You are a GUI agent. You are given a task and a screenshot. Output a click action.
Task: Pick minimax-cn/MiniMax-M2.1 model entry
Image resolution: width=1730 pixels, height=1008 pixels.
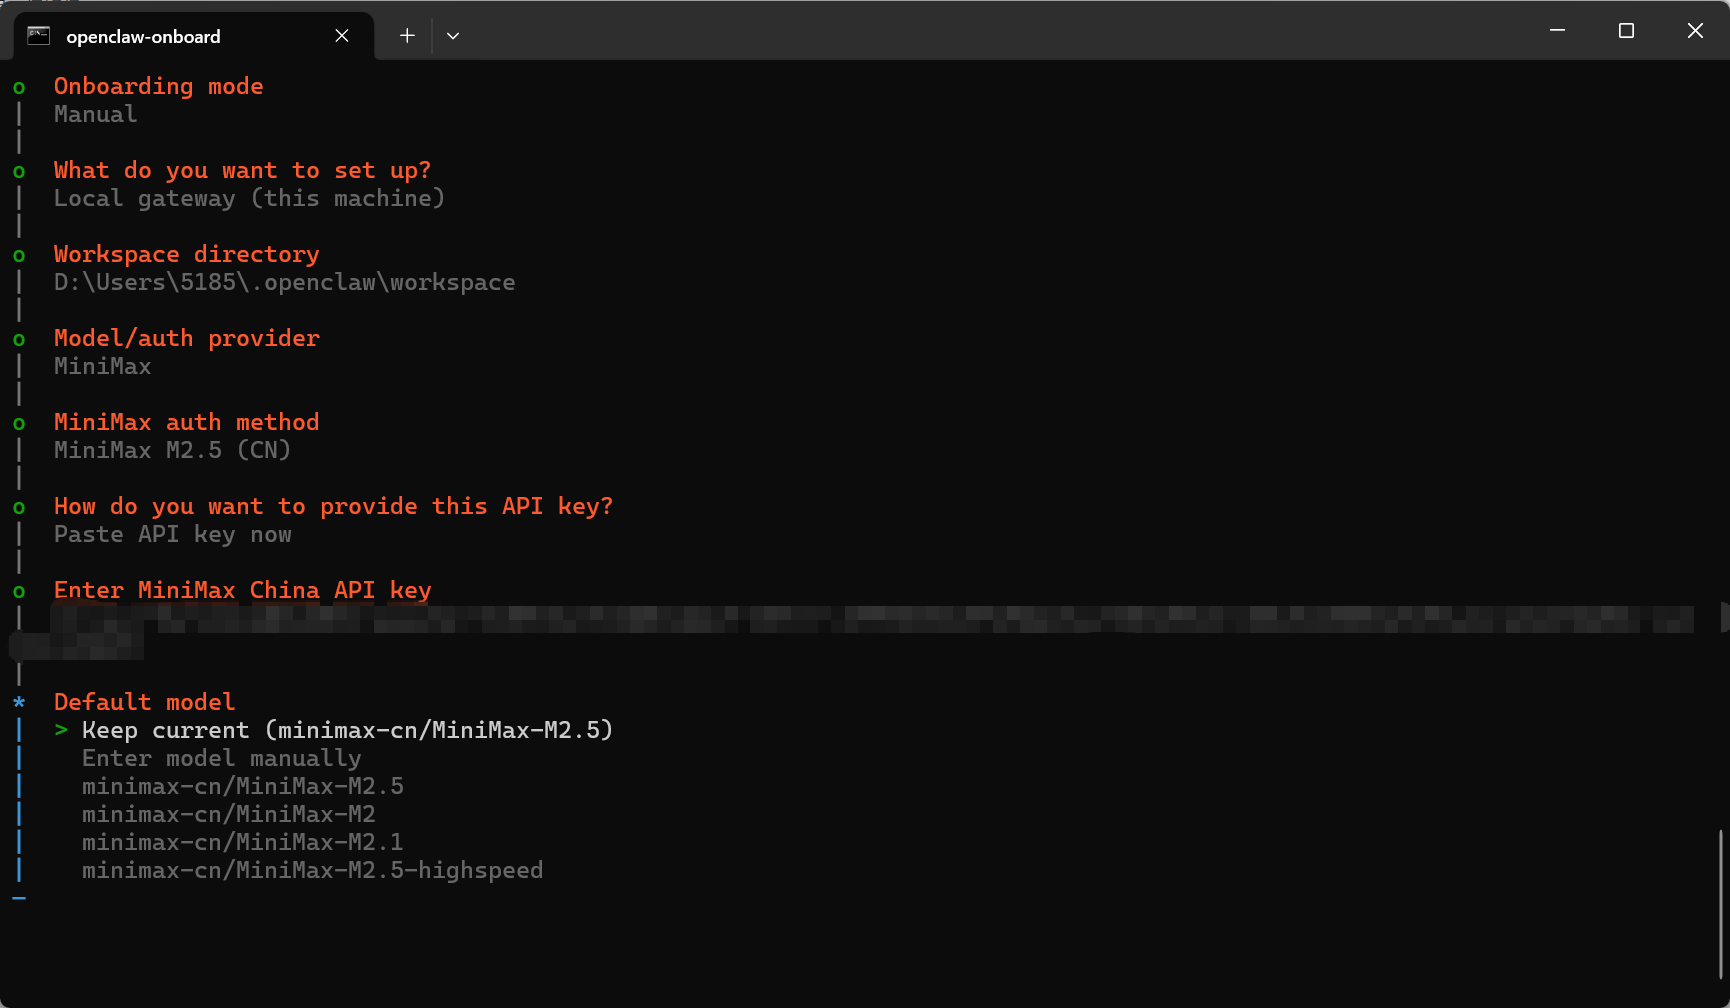[x=243, y=842]
